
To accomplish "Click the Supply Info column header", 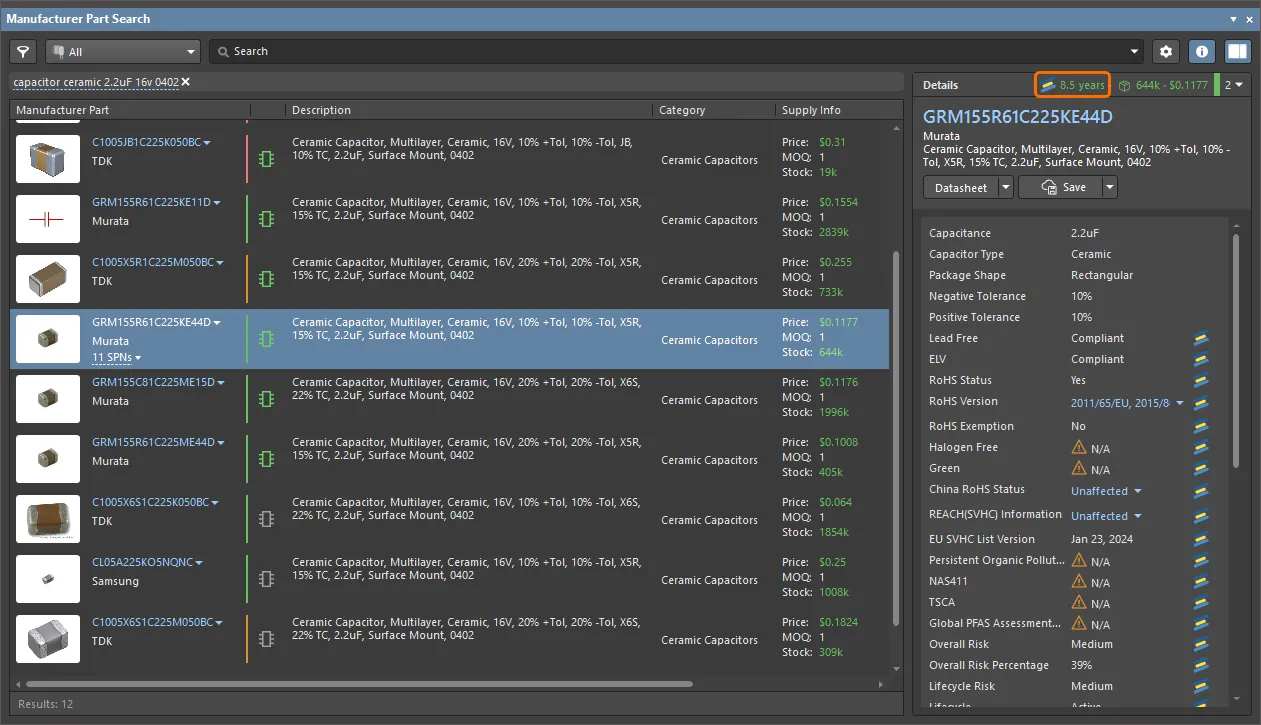I will pos(811,110).
